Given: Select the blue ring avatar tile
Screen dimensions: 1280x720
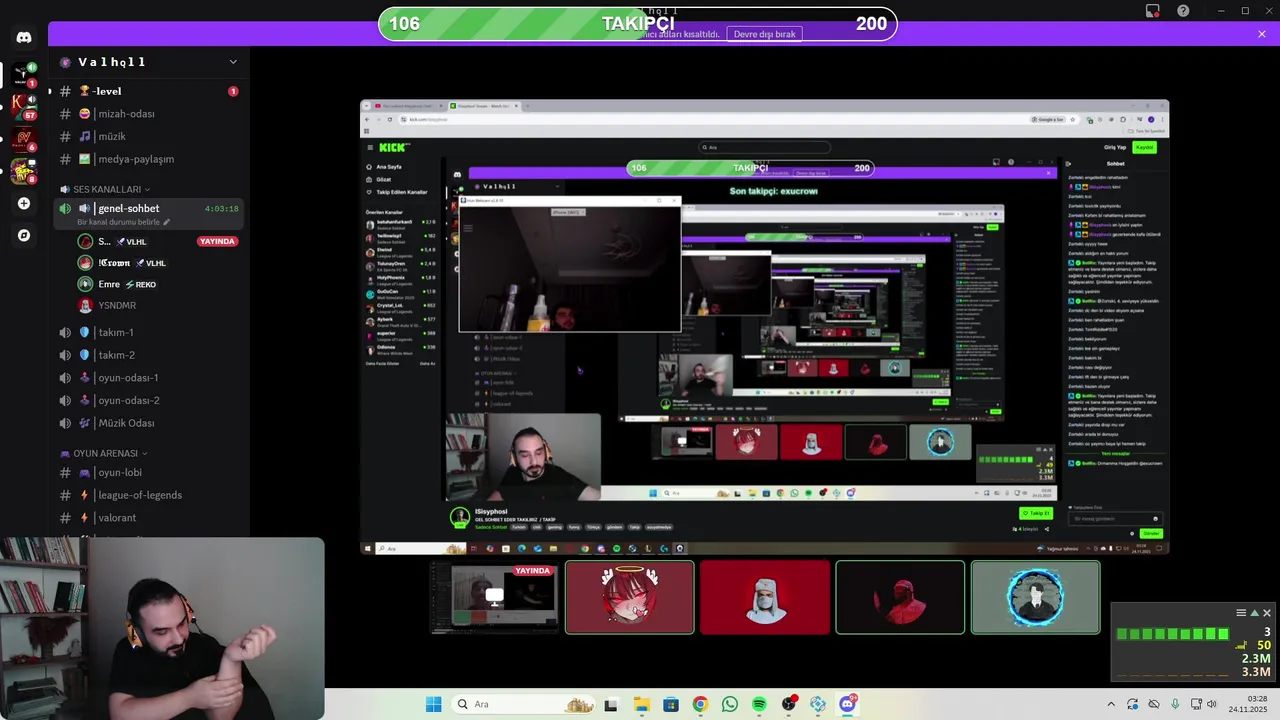Looking at the screenshot, I should coord(1036,597).
